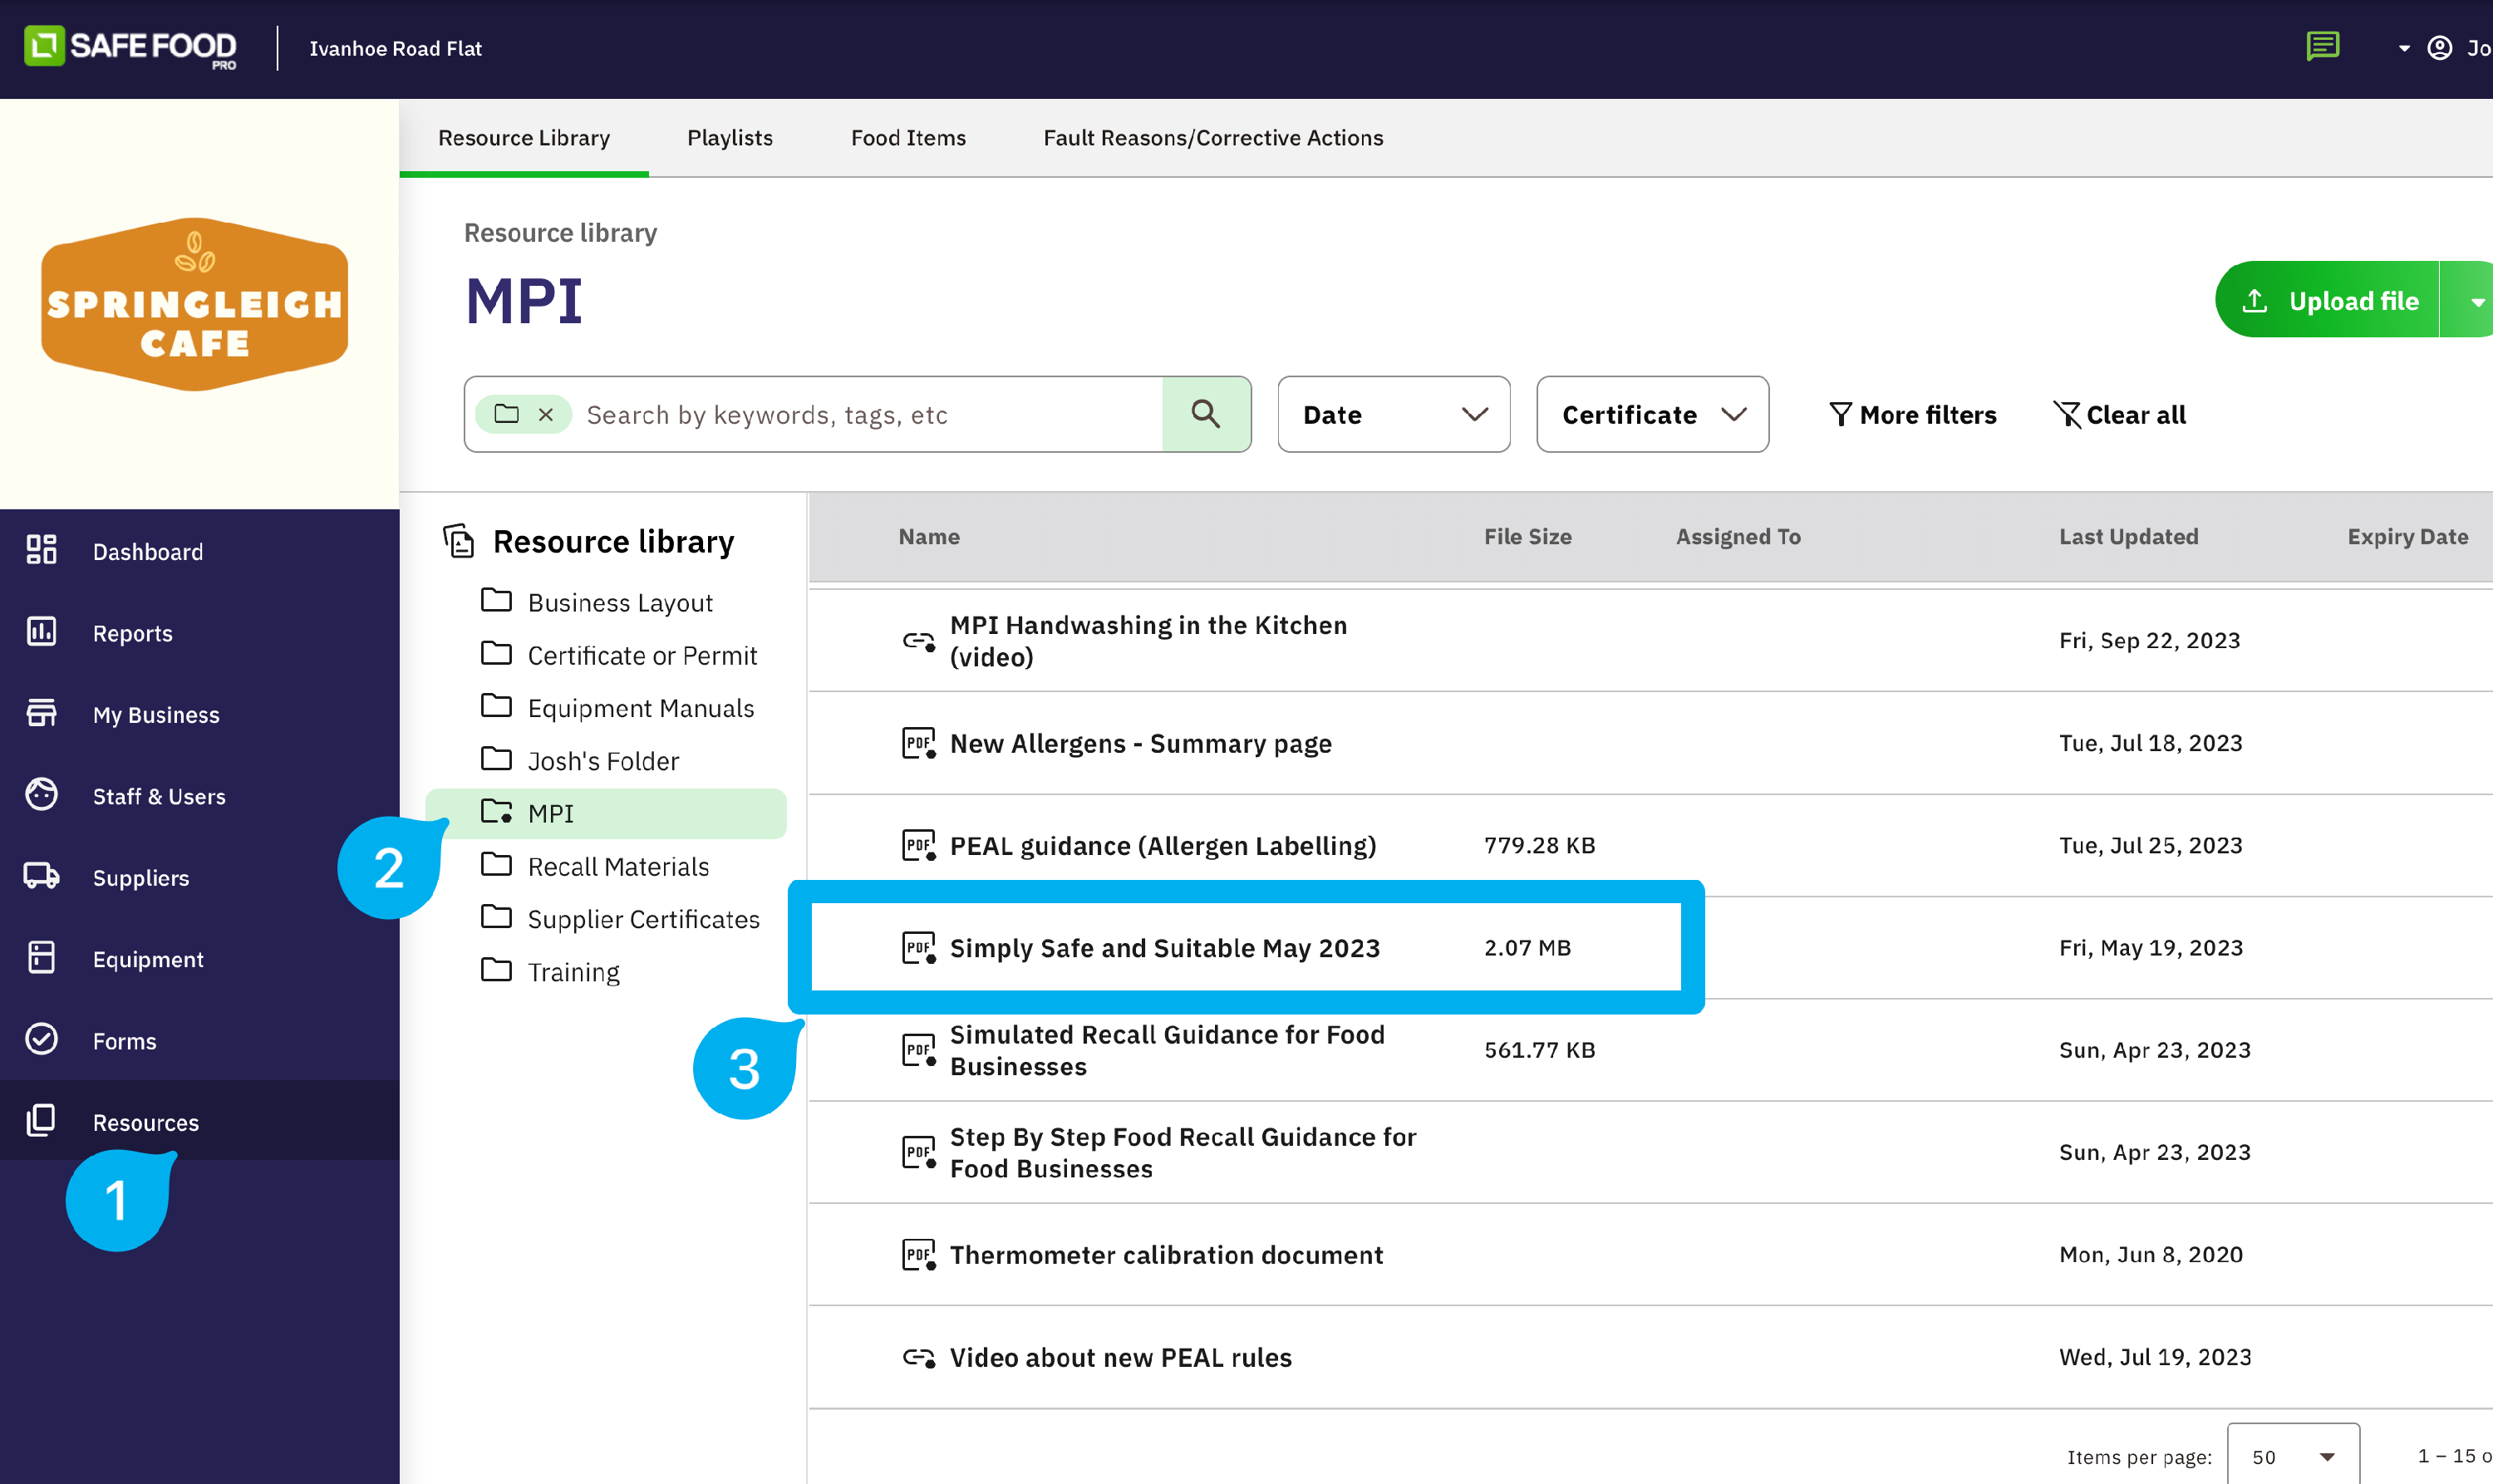Click the search magnifier button

pyautogui.click(x=1205, y=414)
